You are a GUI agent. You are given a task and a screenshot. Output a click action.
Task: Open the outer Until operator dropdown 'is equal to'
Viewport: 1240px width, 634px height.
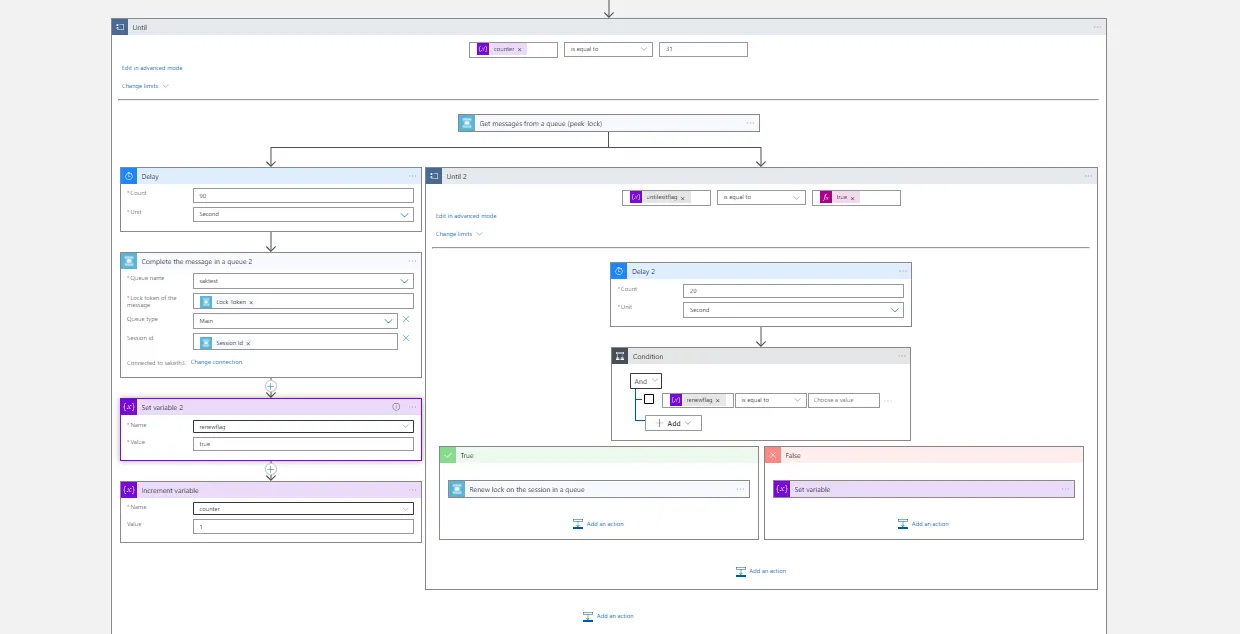(x=608, y=49)
